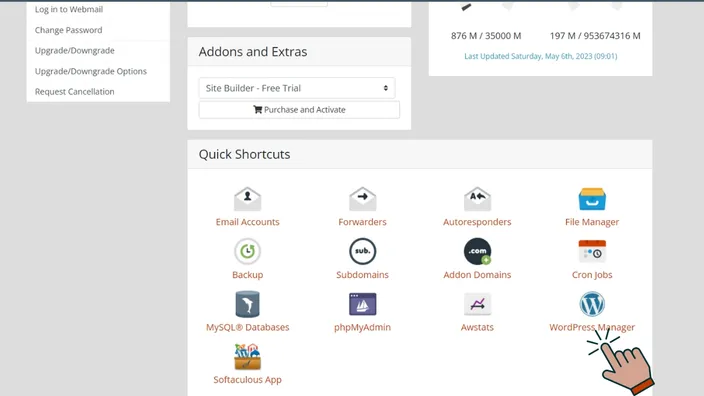Click the Cron Jobs text link

tap(592, 275)
